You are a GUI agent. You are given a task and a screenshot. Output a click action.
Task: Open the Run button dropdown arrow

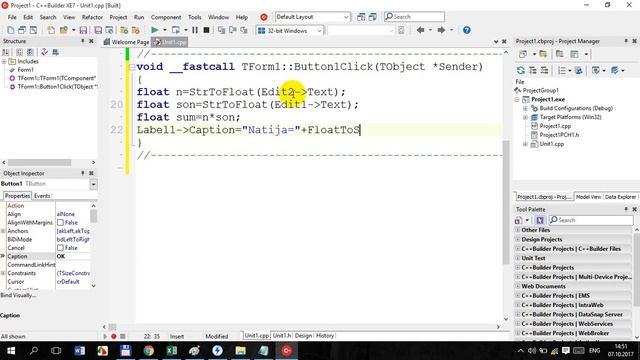click(x=165, y=30)
